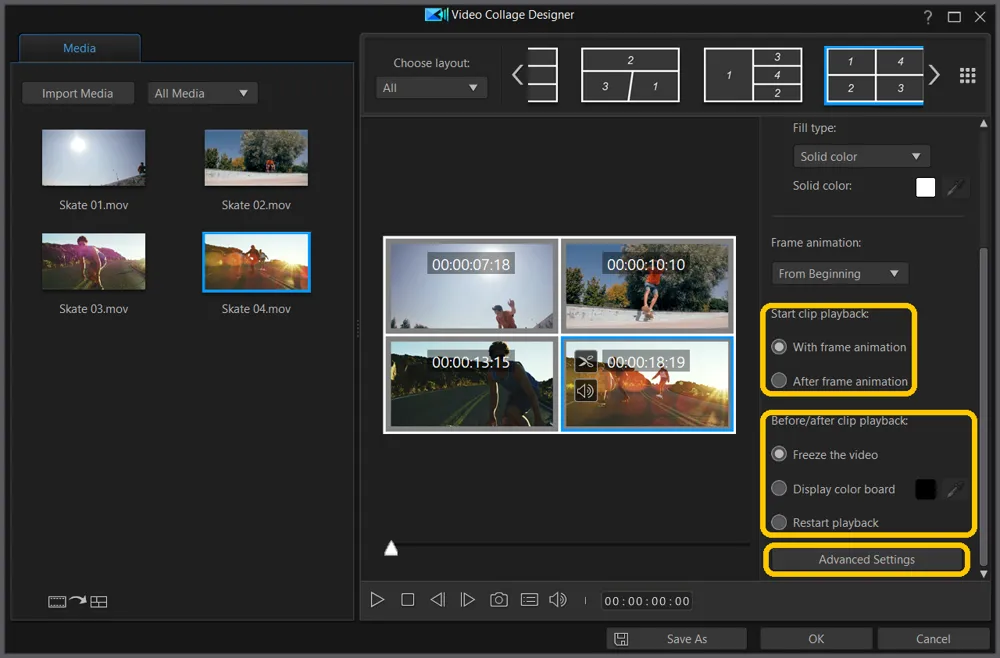Click the trim scissors icon on Skate 04 frame
This screenshot has height=658, width=1000.
tap(585, 362)
